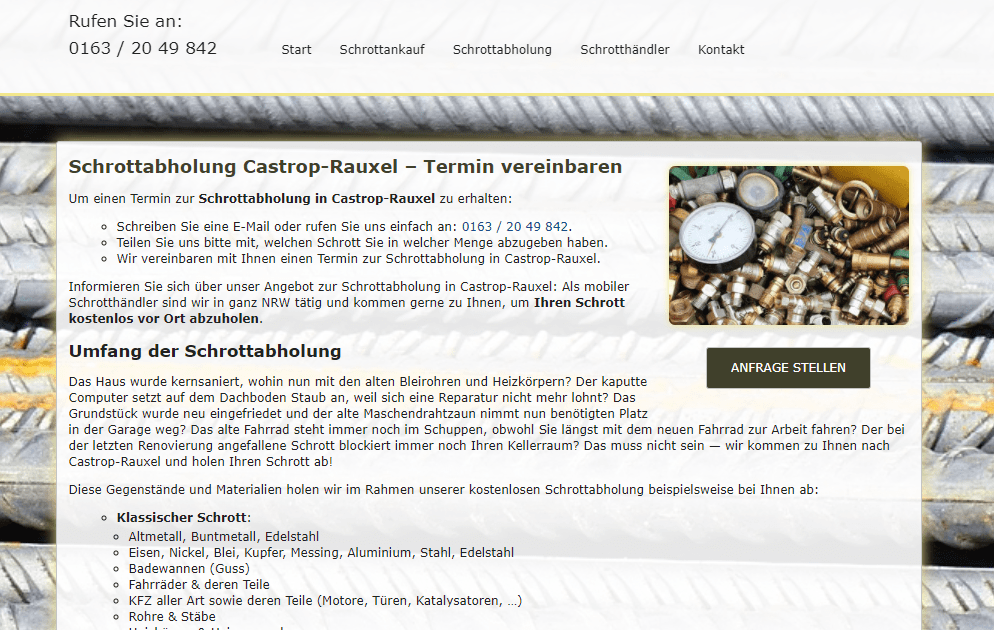Click the phone number link in the bullet list
The height and width of the screenshot is (630, 994).
[x=514, y=227]
